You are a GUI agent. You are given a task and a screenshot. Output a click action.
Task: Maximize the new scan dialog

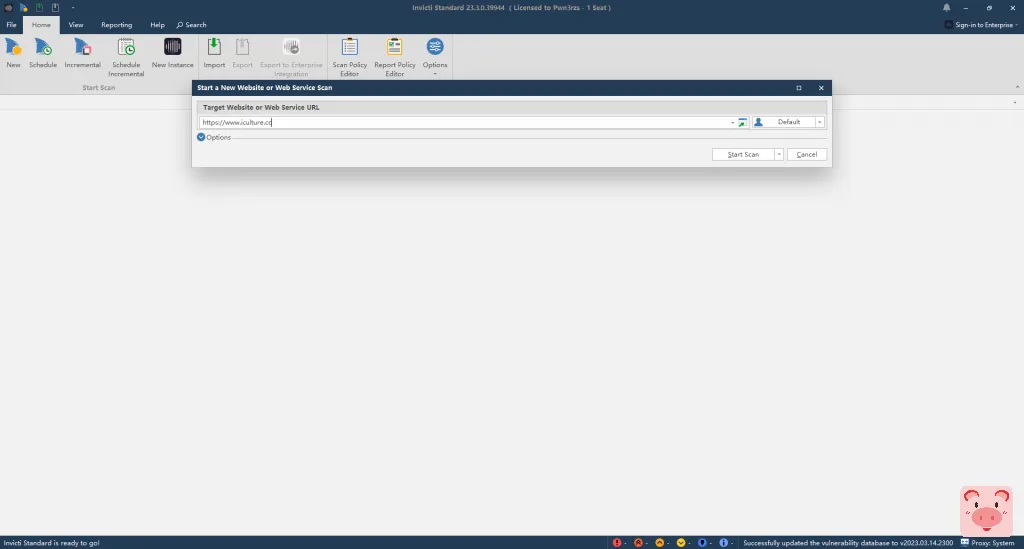click(799, 87)
